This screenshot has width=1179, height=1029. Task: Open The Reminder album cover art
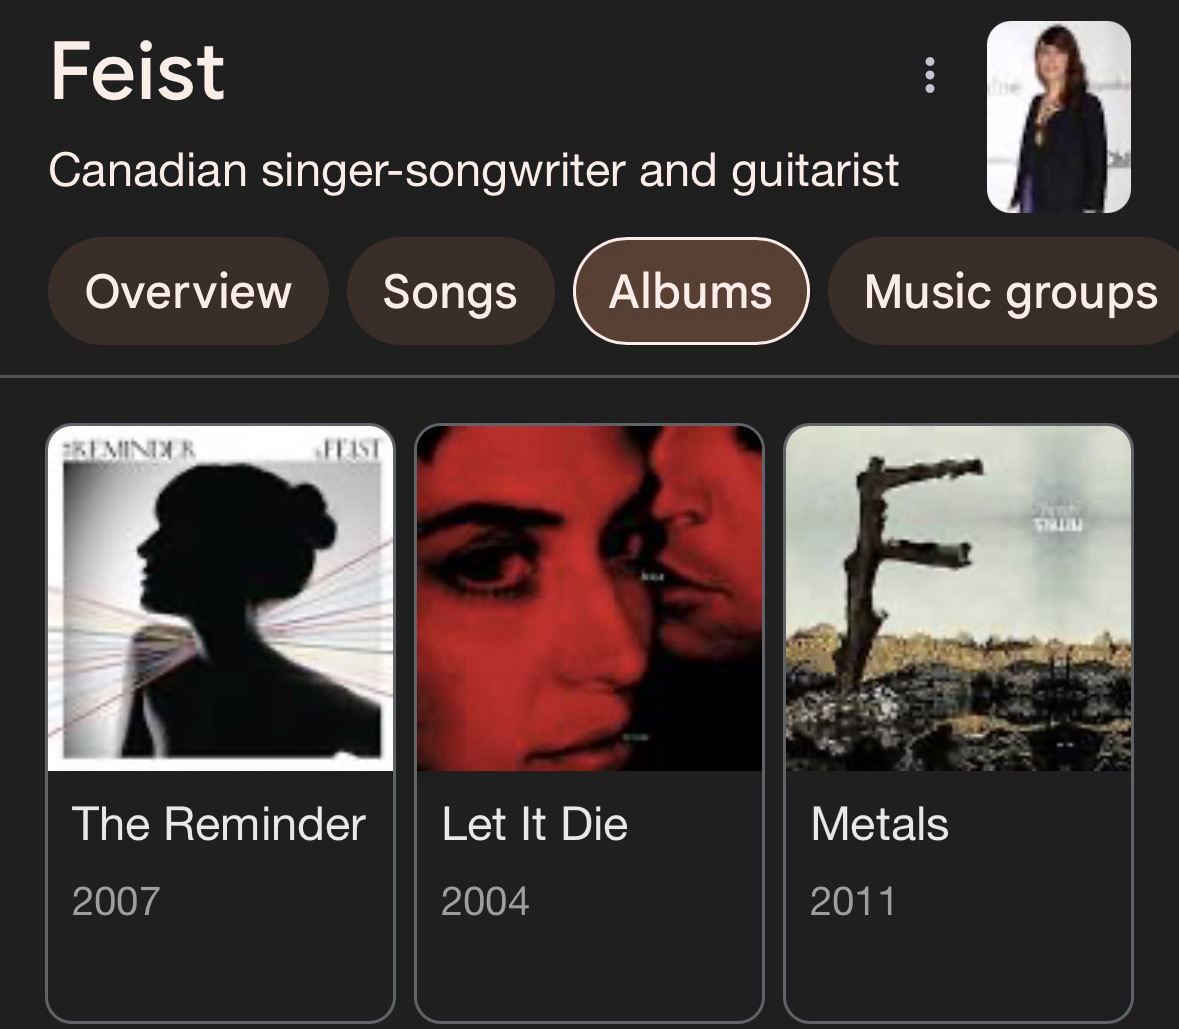point(220,598)
